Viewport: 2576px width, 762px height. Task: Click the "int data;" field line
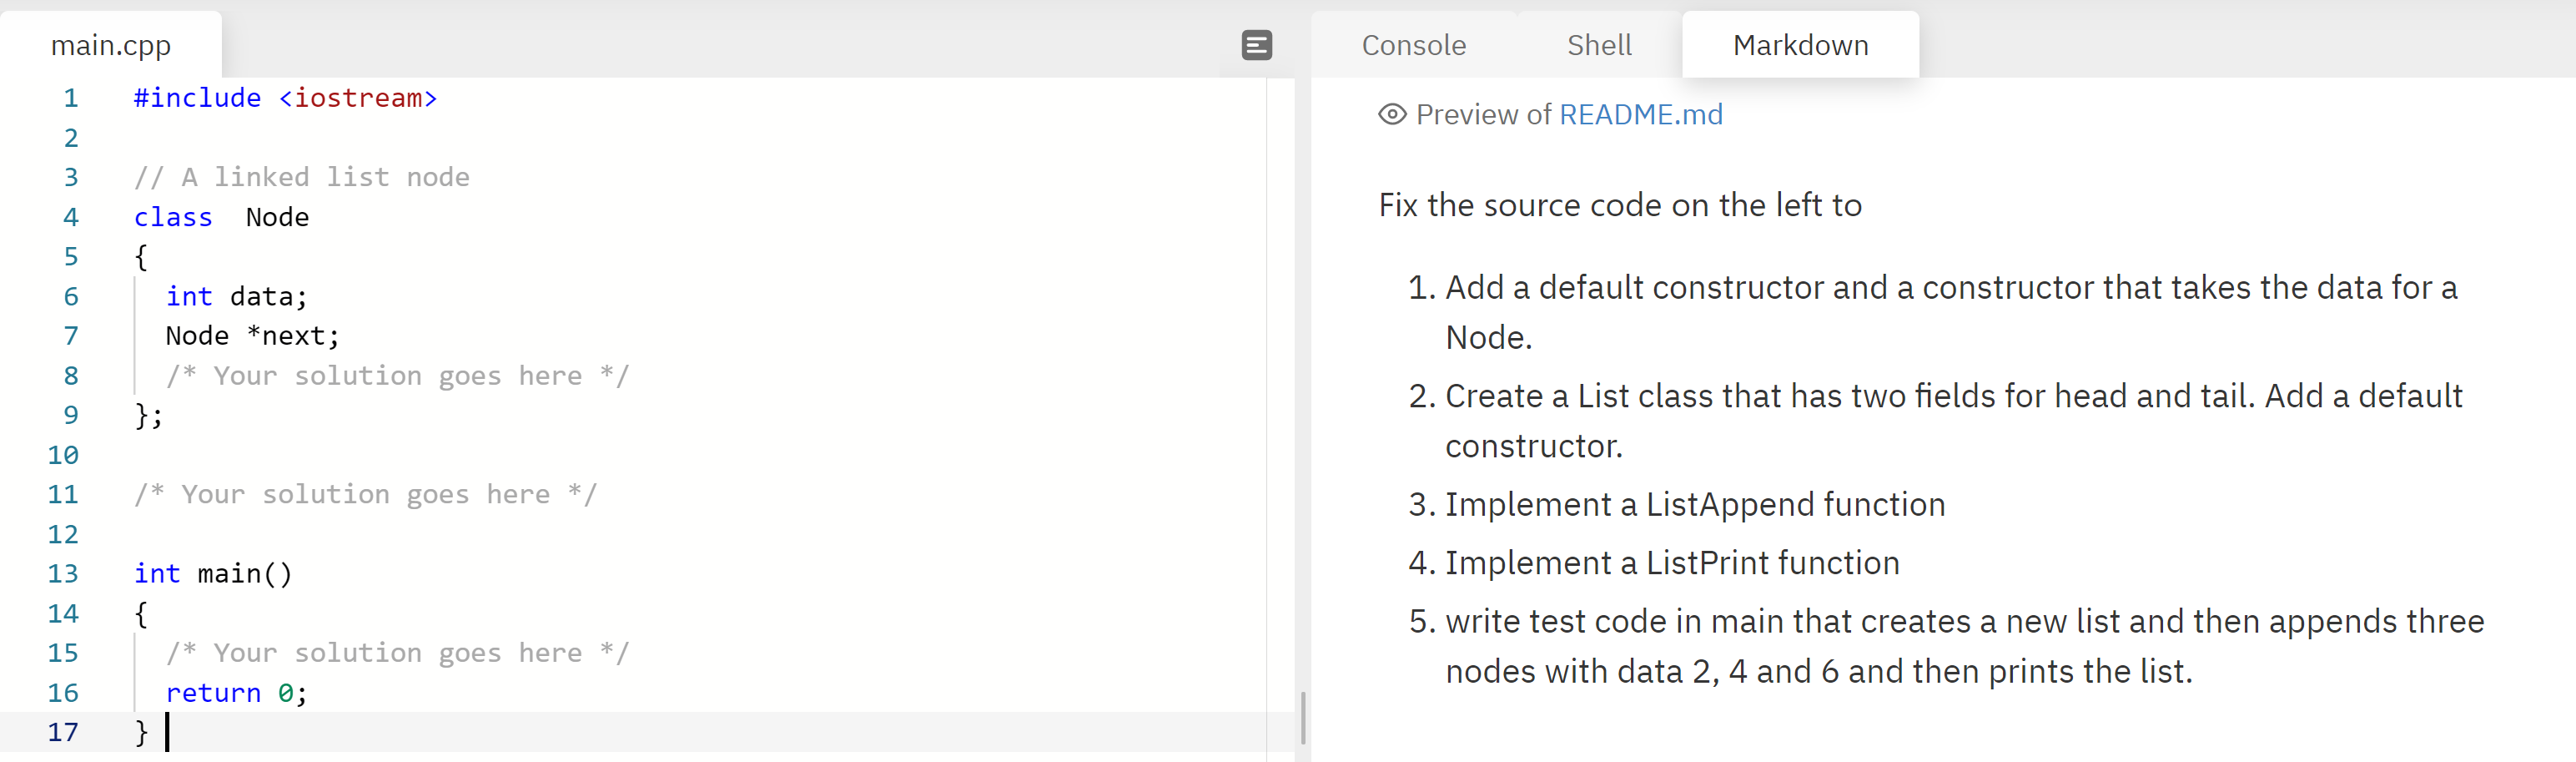[x=236, y=296]
